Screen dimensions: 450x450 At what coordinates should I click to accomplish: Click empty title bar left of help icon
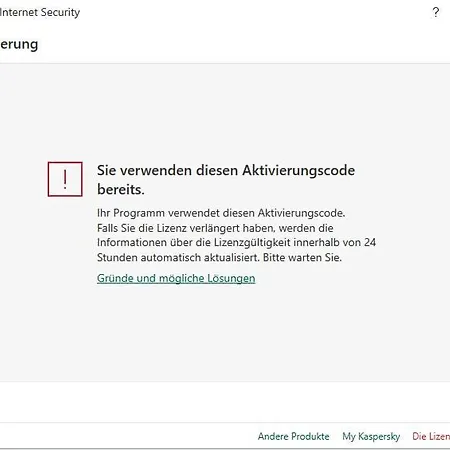point(253,13)
